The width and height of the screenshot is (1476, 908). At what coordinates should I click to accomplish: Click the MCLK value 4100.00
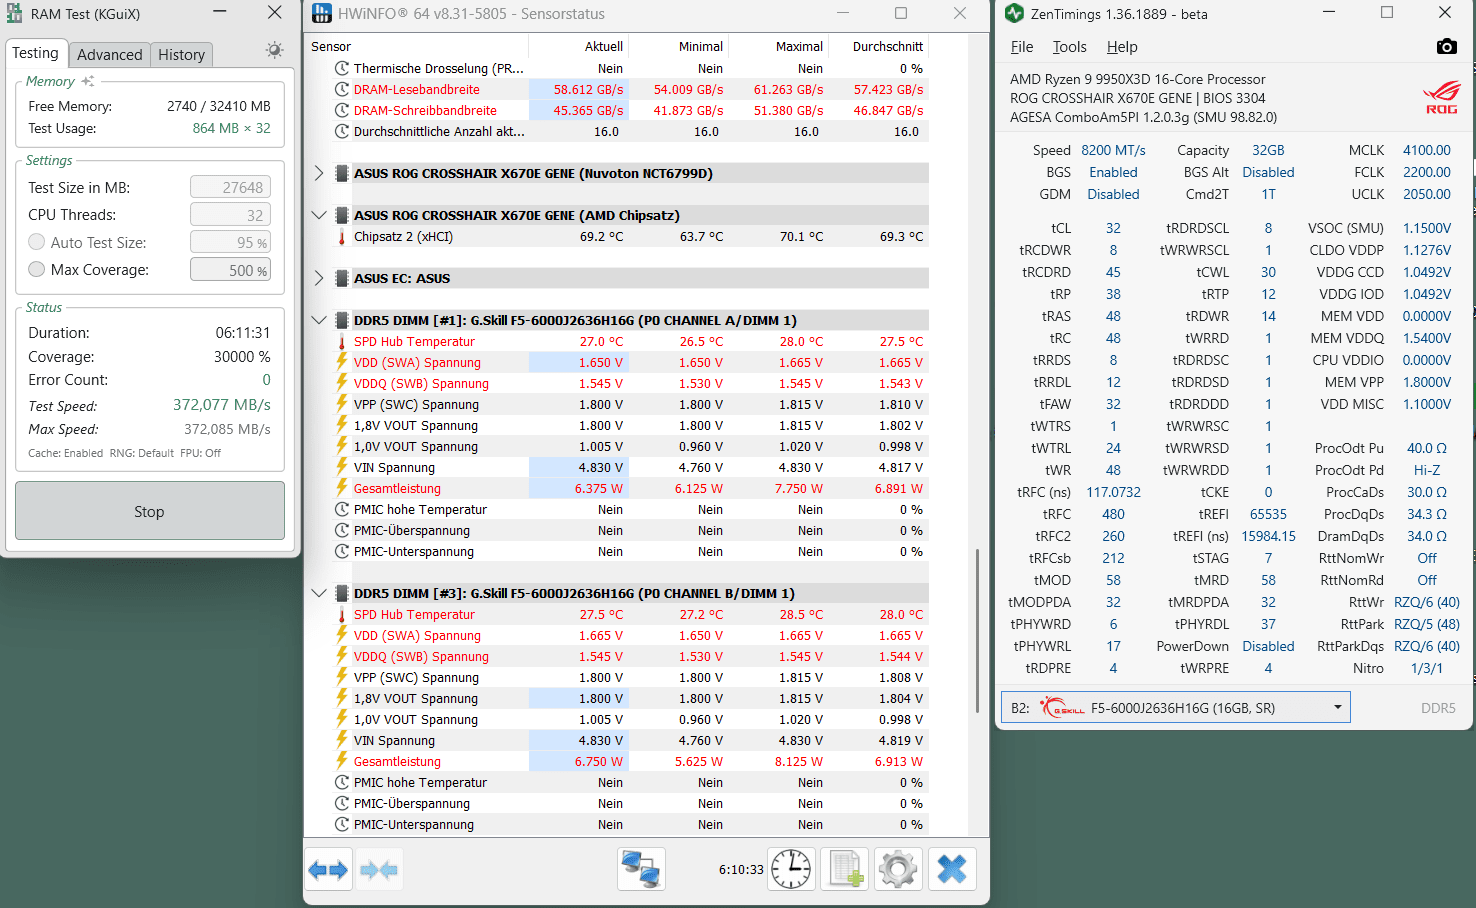pos(1427,150)
